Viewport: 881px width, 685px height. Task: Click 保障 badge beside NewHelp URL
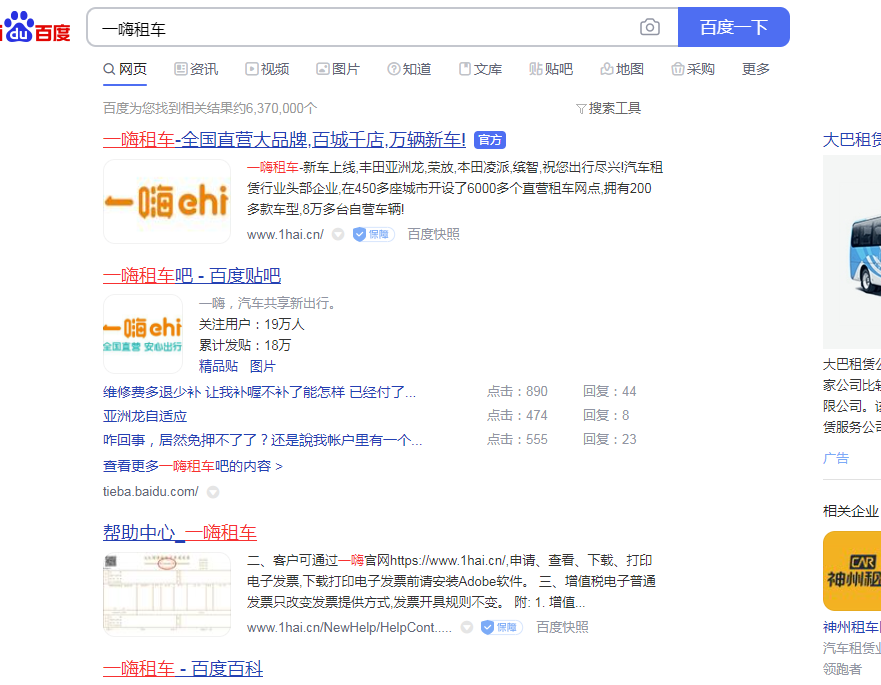pyautogui.click(x=502, y=627)
